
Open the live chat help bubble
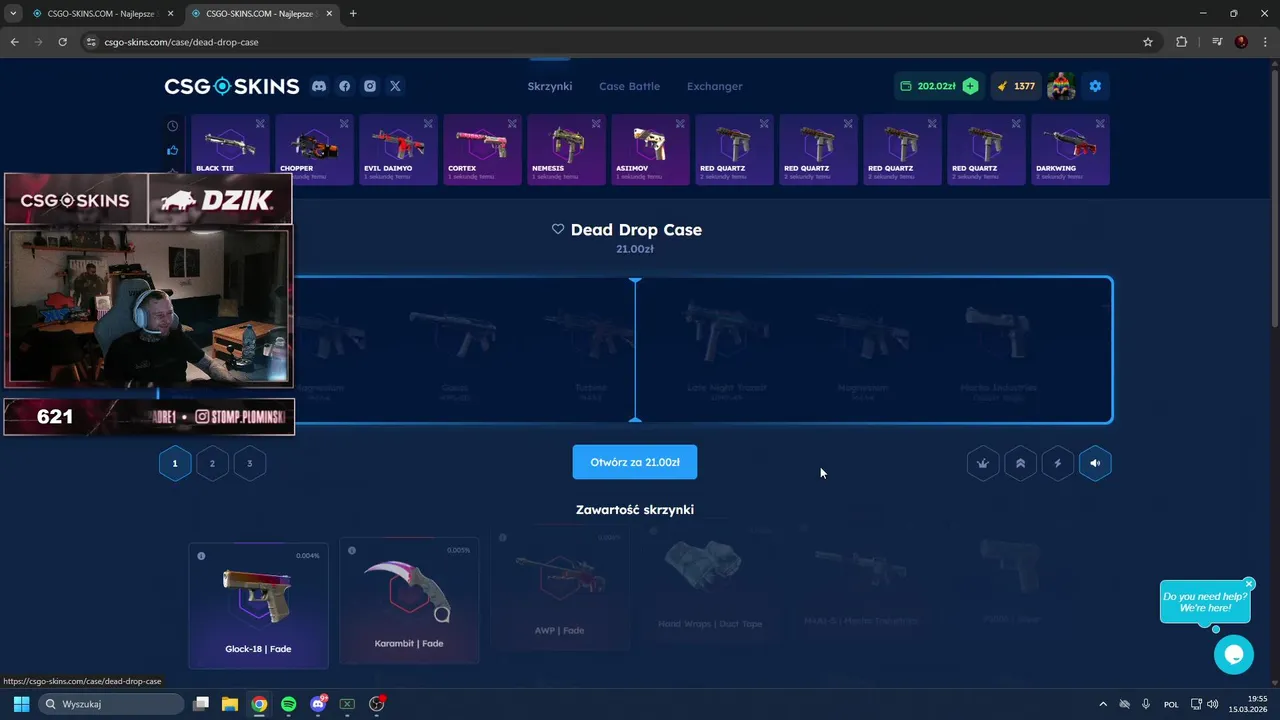pyautogui.click(x=1233, y=654)
